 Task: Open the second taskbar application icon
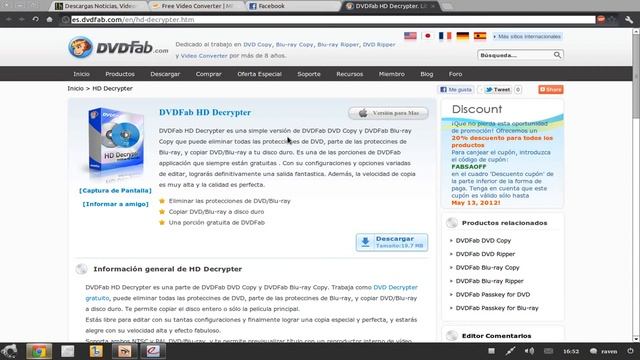point(67,351)
